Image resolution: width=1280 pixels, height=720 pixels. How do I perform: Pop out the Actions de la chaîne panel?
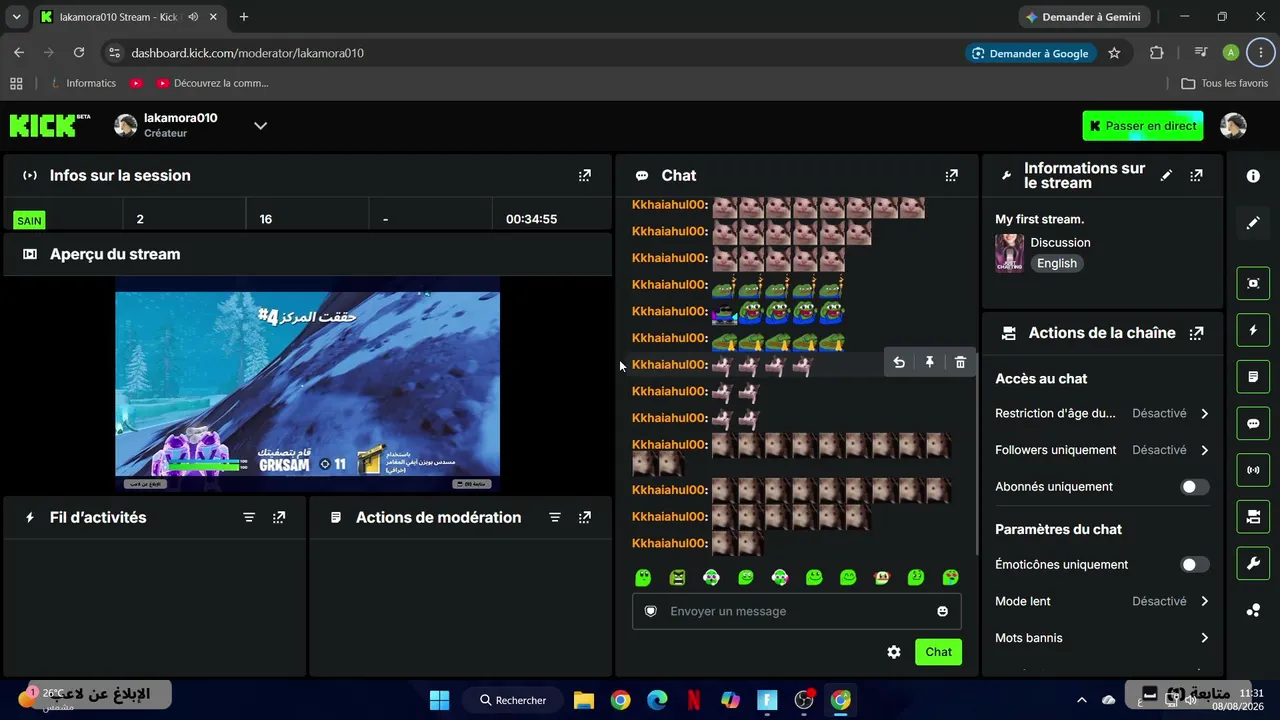click(1196, 333)
